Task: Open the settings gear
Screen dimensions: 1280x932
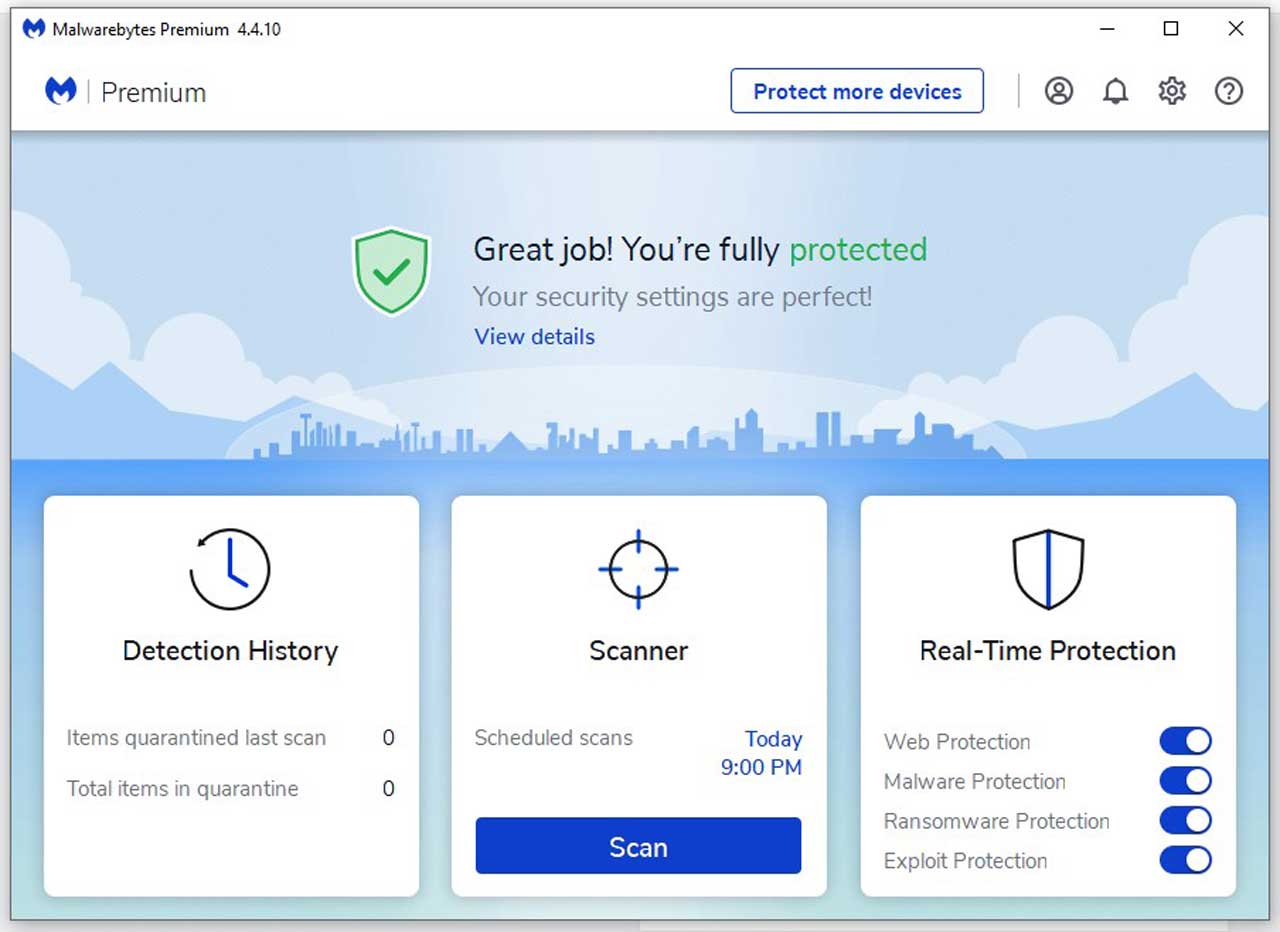Action: pos(1172,91)
